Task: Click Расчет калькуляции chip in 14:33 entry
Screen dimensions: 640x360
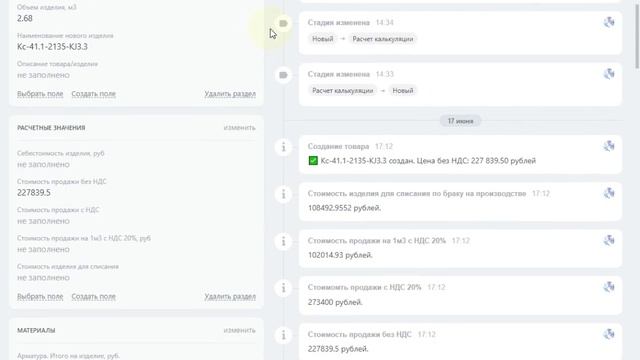Action: (342, 91)
